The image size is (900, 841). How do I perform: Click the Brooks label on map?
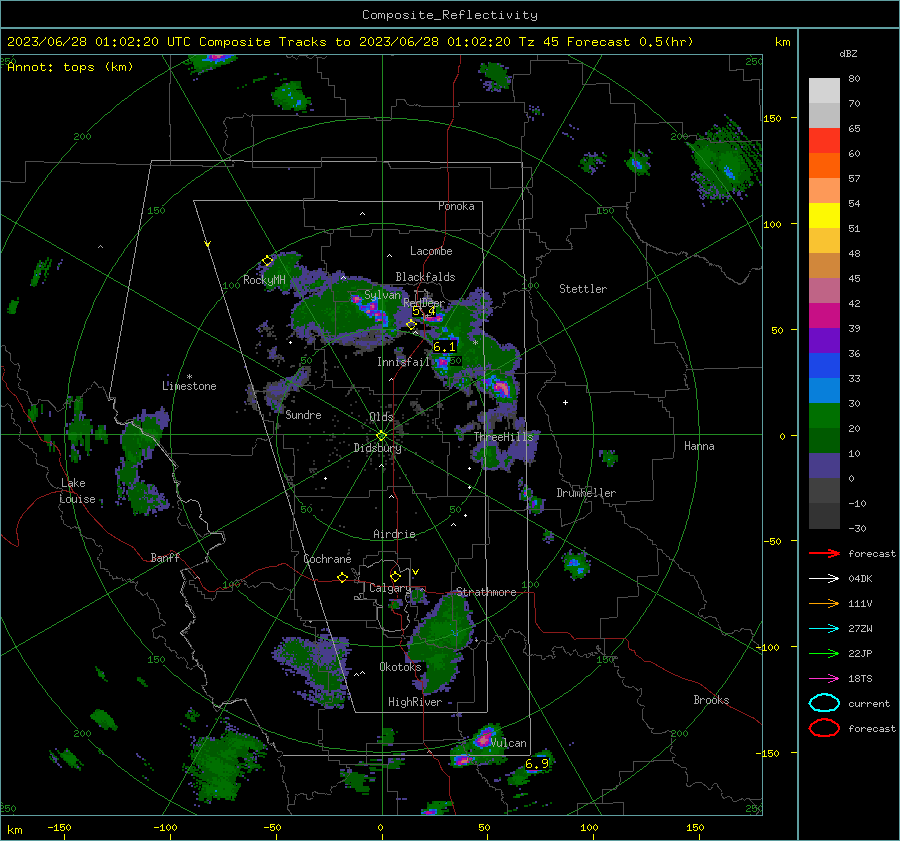(x=711, y=700)
